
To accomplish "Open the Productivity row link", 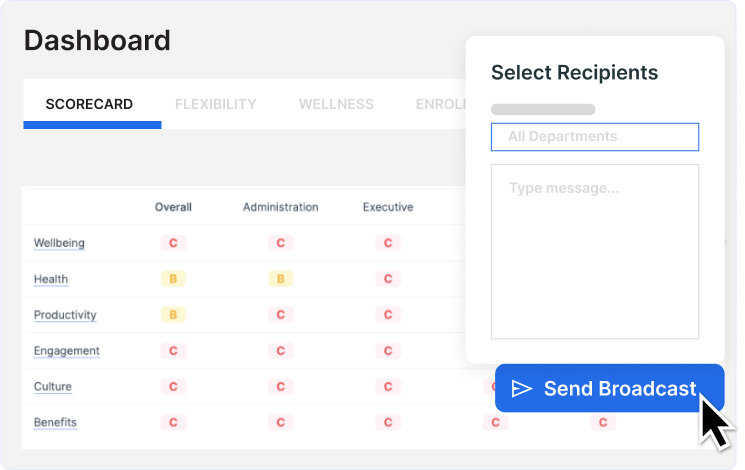I will (65, 315).
